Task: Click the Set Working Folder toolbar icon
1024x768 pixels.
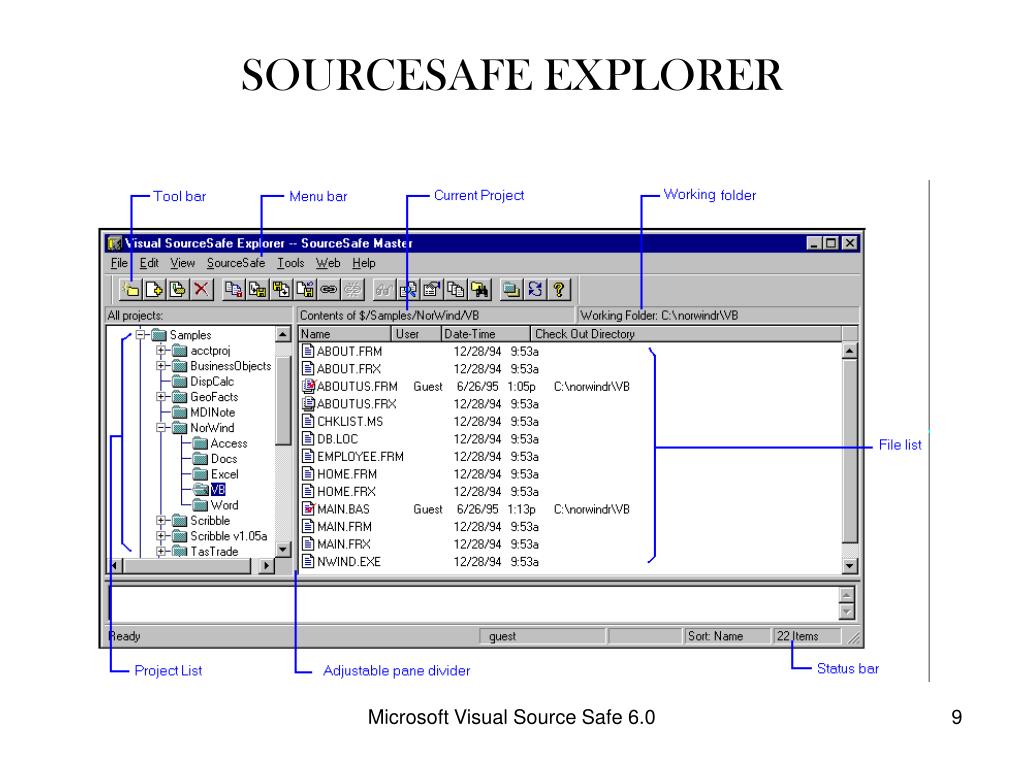Action: [x=511, y=289]
